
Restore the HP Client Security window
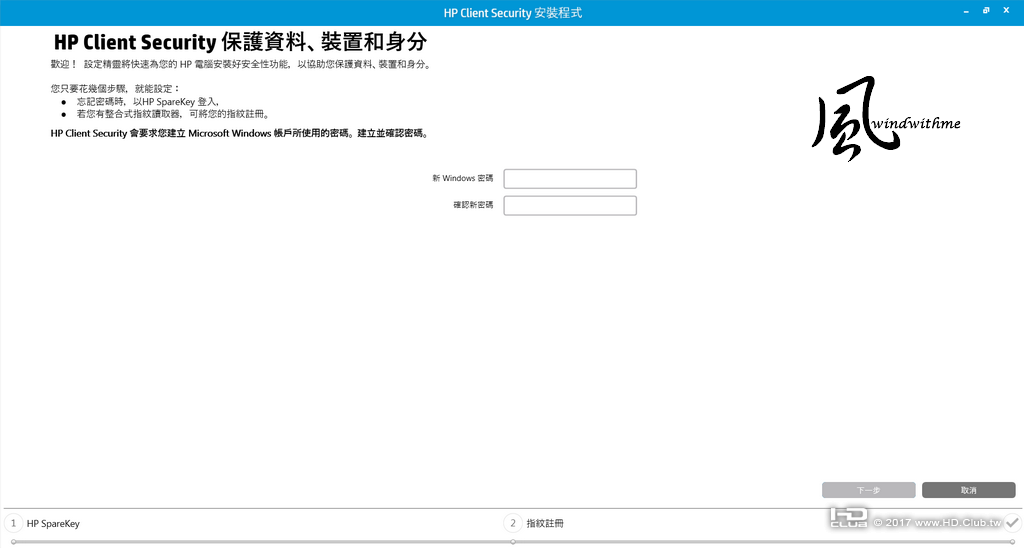986,10
